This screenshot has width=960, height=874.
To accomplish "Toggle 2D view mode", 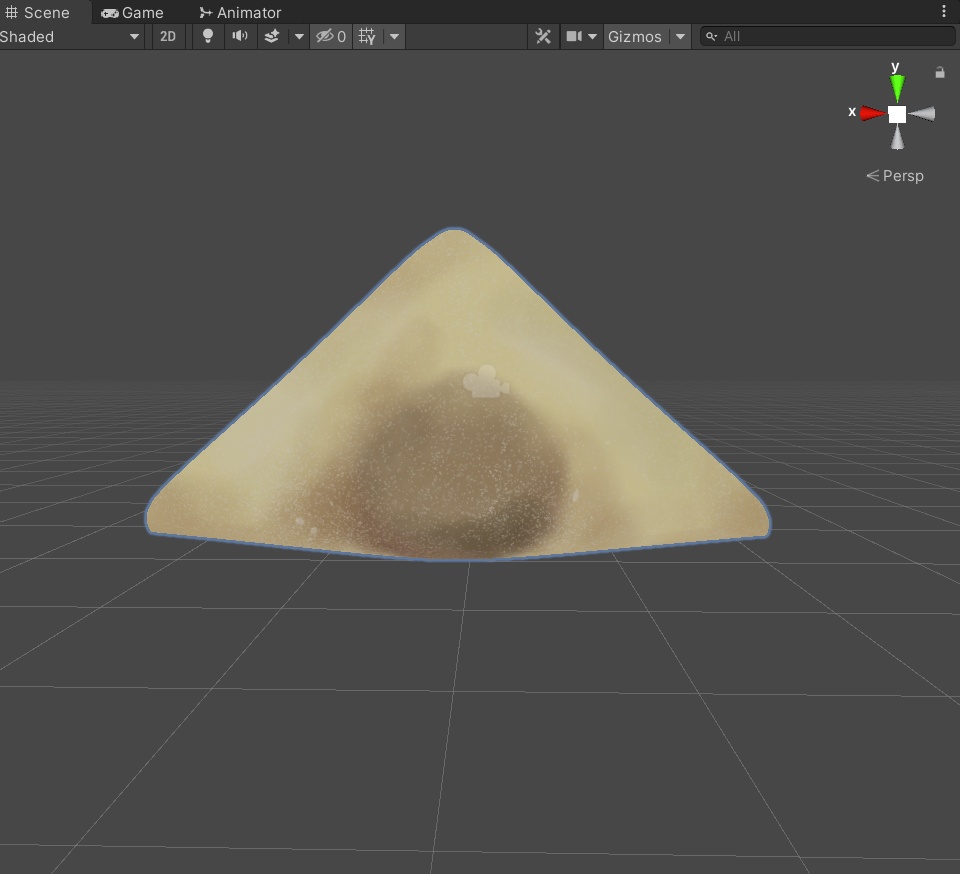I will coord(168,37).
